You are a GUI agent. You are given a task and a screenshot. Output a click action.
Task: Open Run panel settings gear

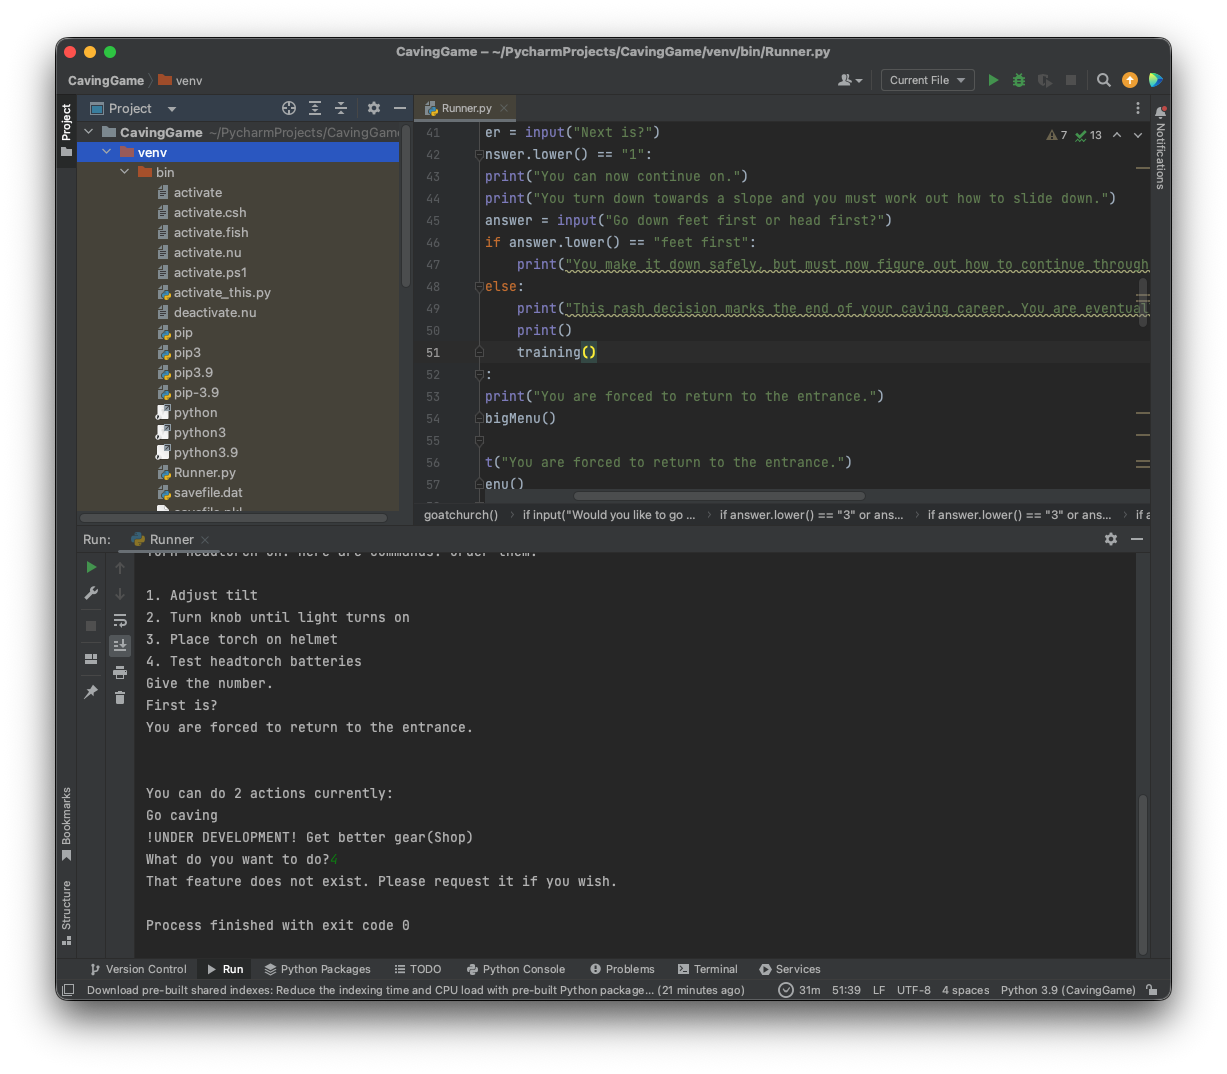click(1110, 539)
